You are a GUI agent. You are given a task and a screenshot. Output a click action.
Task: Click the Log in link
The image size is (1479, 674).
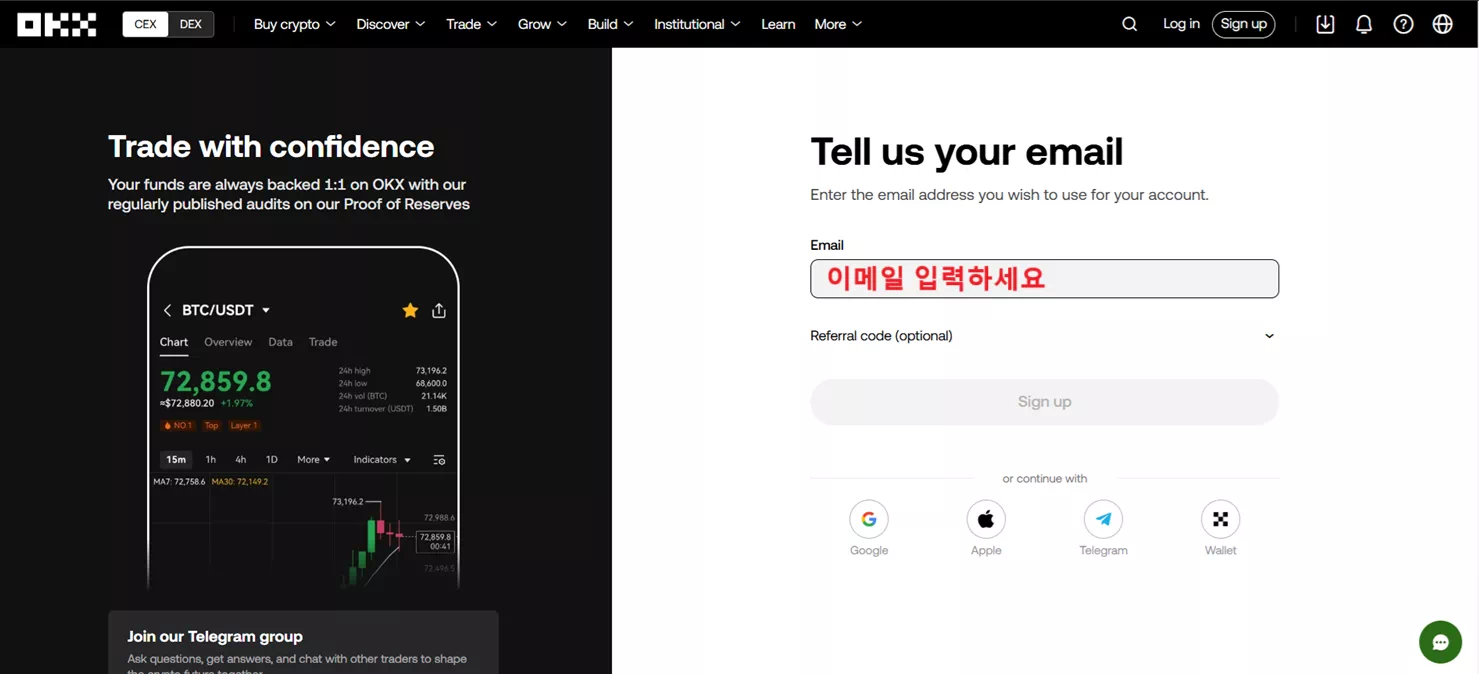[1180, 23]
